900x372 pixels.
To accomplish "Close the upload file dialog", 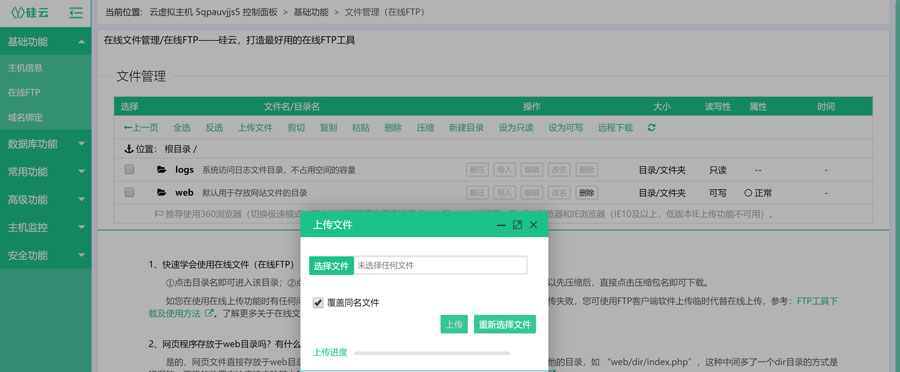I will click(533, 225).
